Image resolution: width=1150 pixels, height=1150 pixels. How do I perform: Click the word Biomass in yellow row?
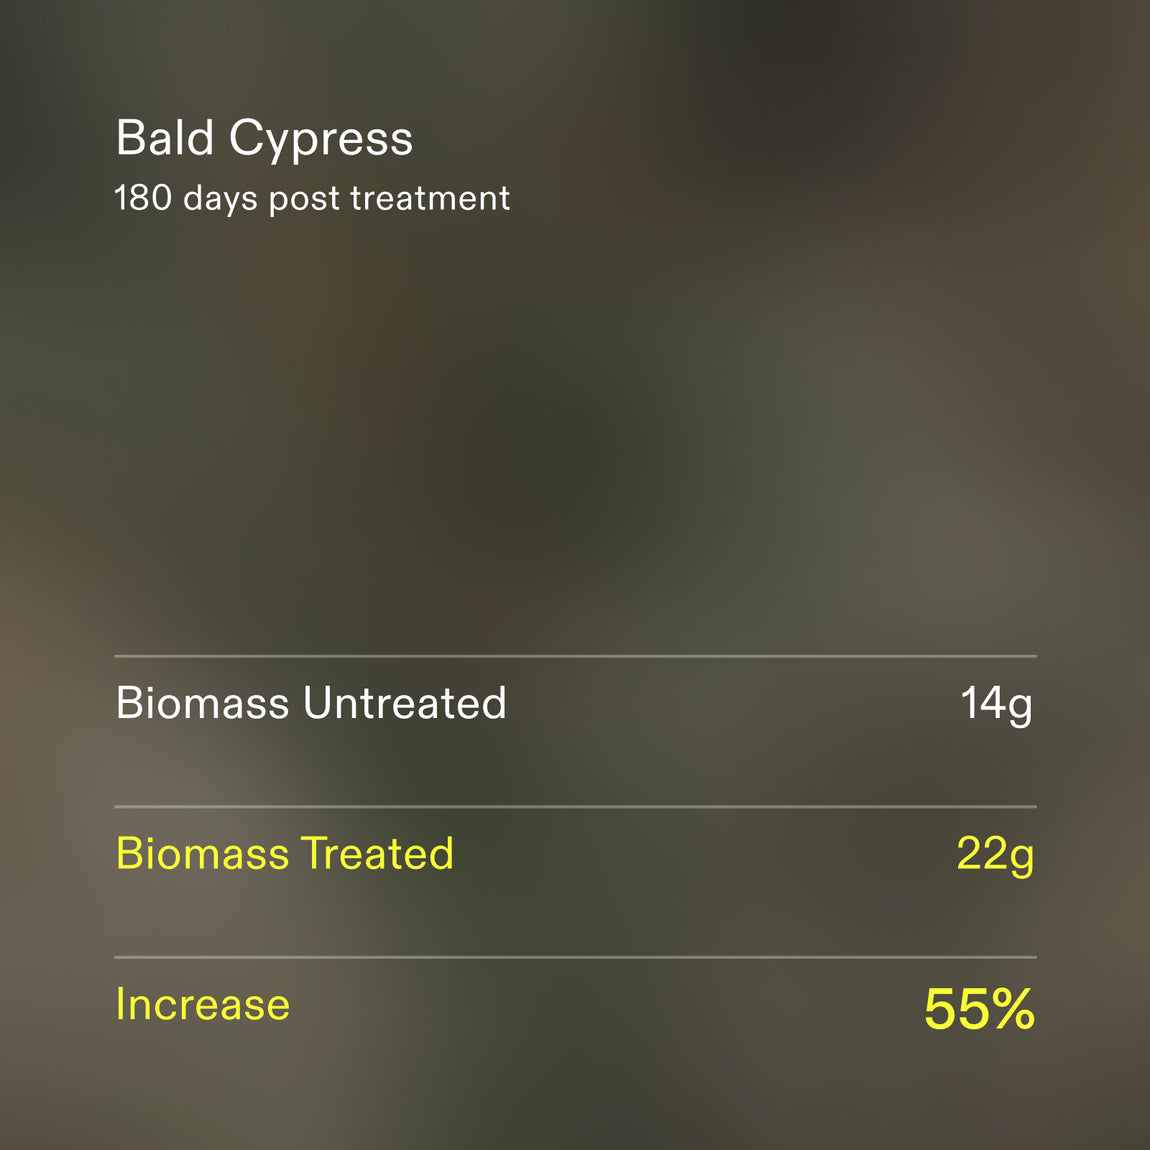(202, 853)
